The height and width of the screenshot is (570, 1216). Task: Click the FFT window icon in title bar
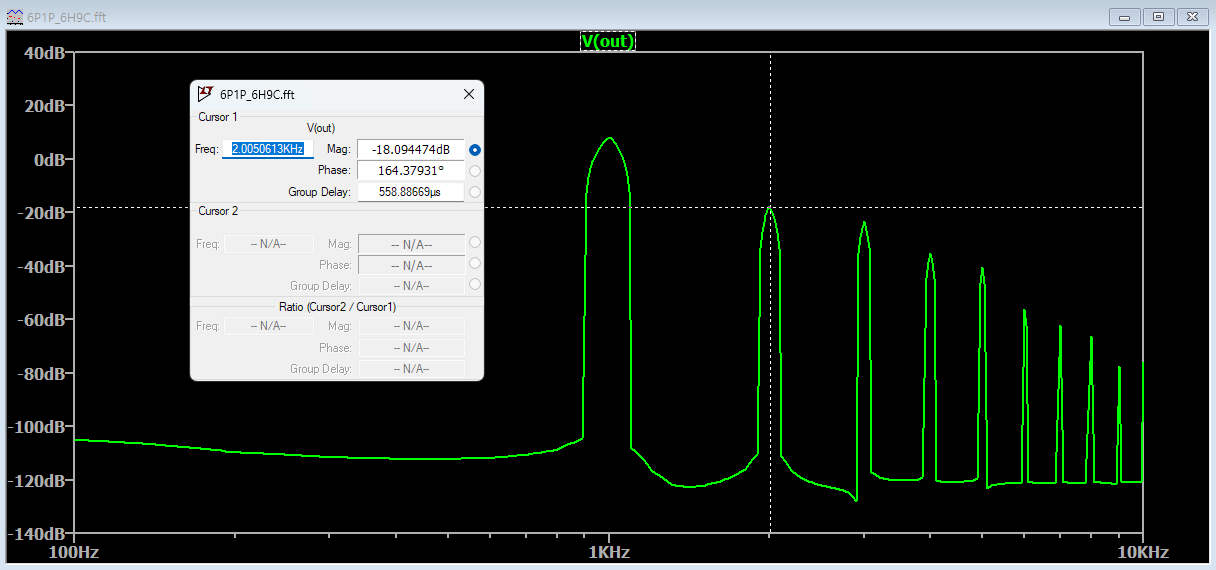pos(15,17)
